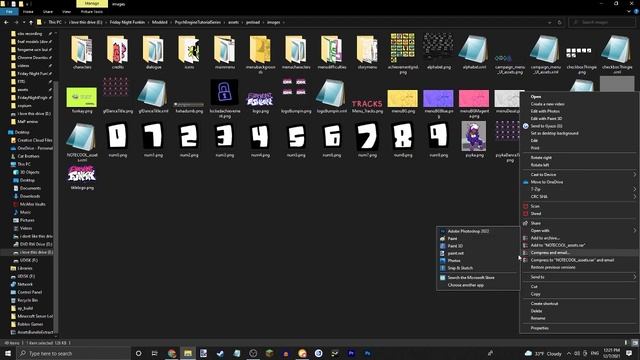Select the logo.png file
This screenshot has height=360, width=640.
point(260,101)
